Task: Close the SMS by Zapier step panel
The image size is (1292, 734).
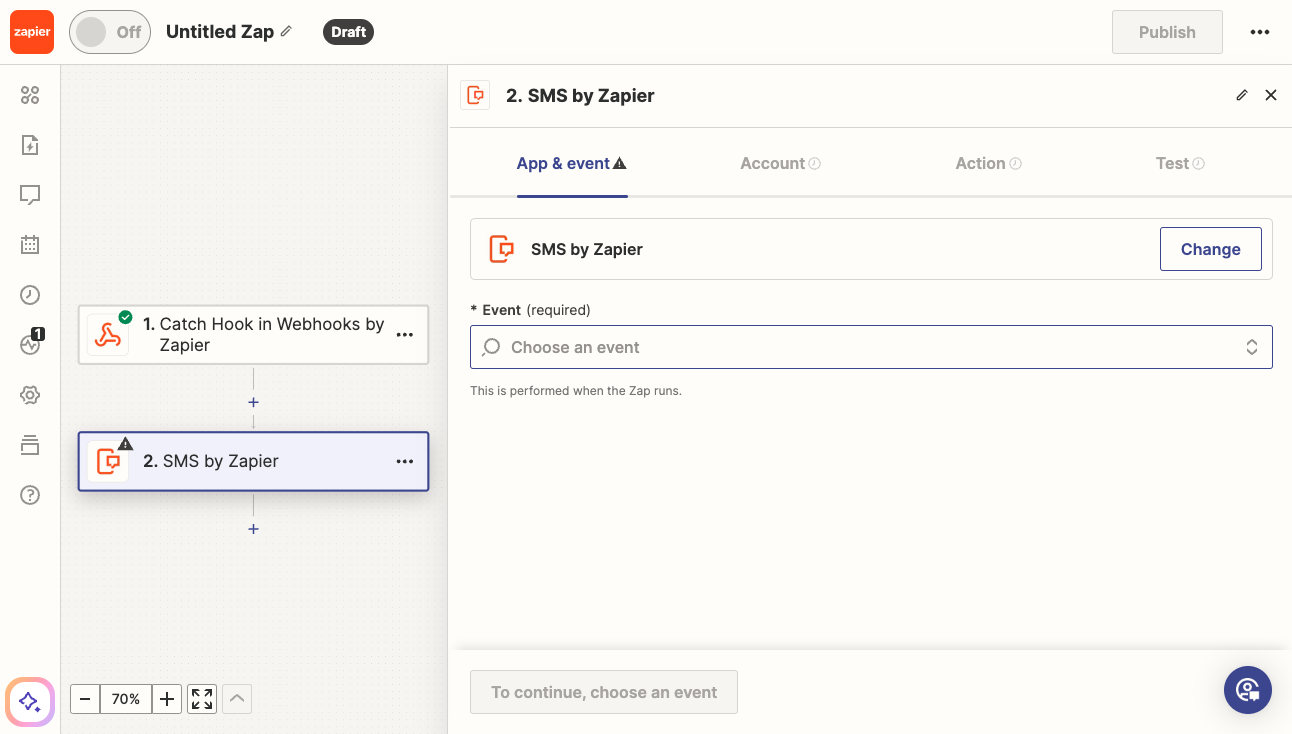Action: 1271,95
